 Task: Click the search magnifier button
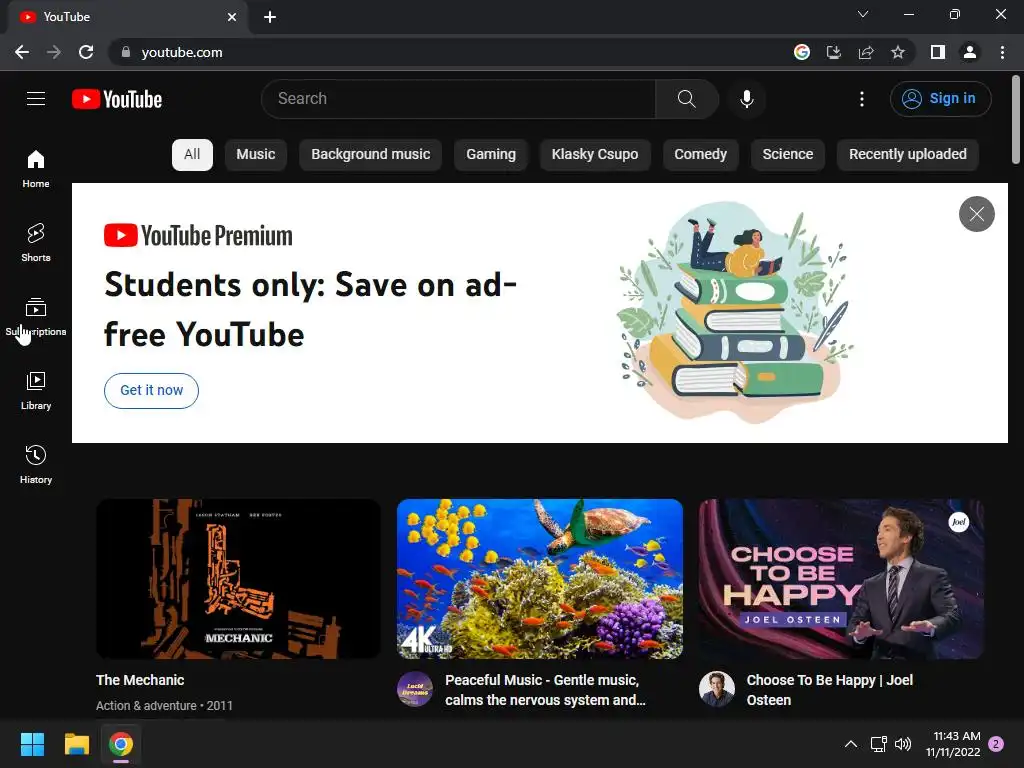(686, 99)
